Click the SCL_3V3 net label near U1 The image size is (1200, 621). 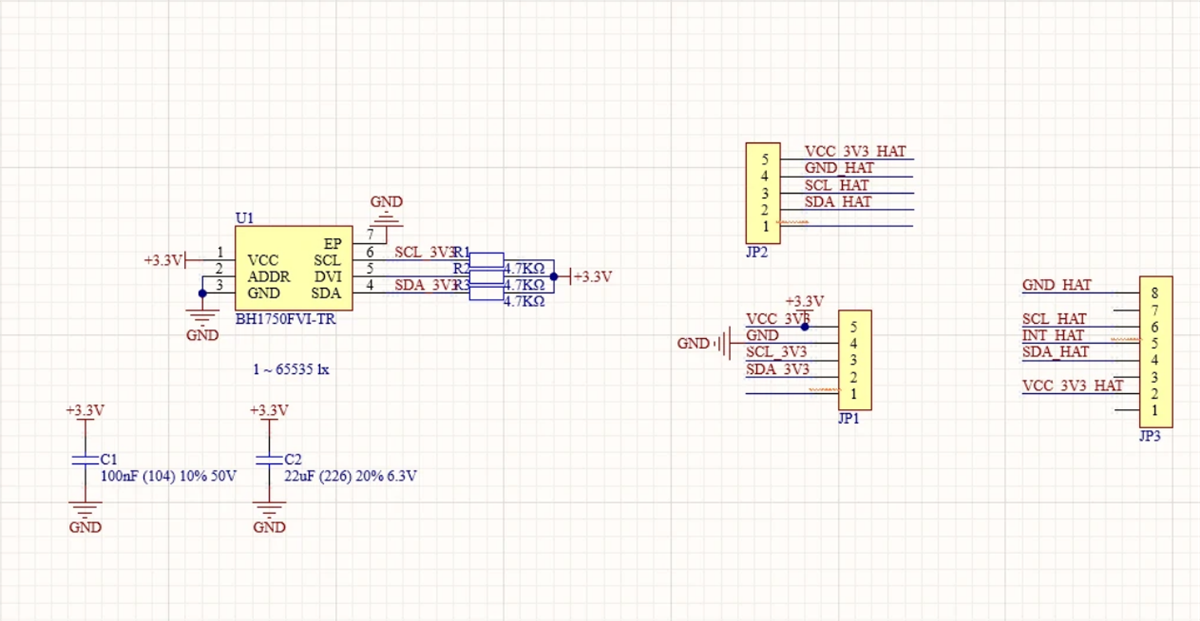(420, 252)
